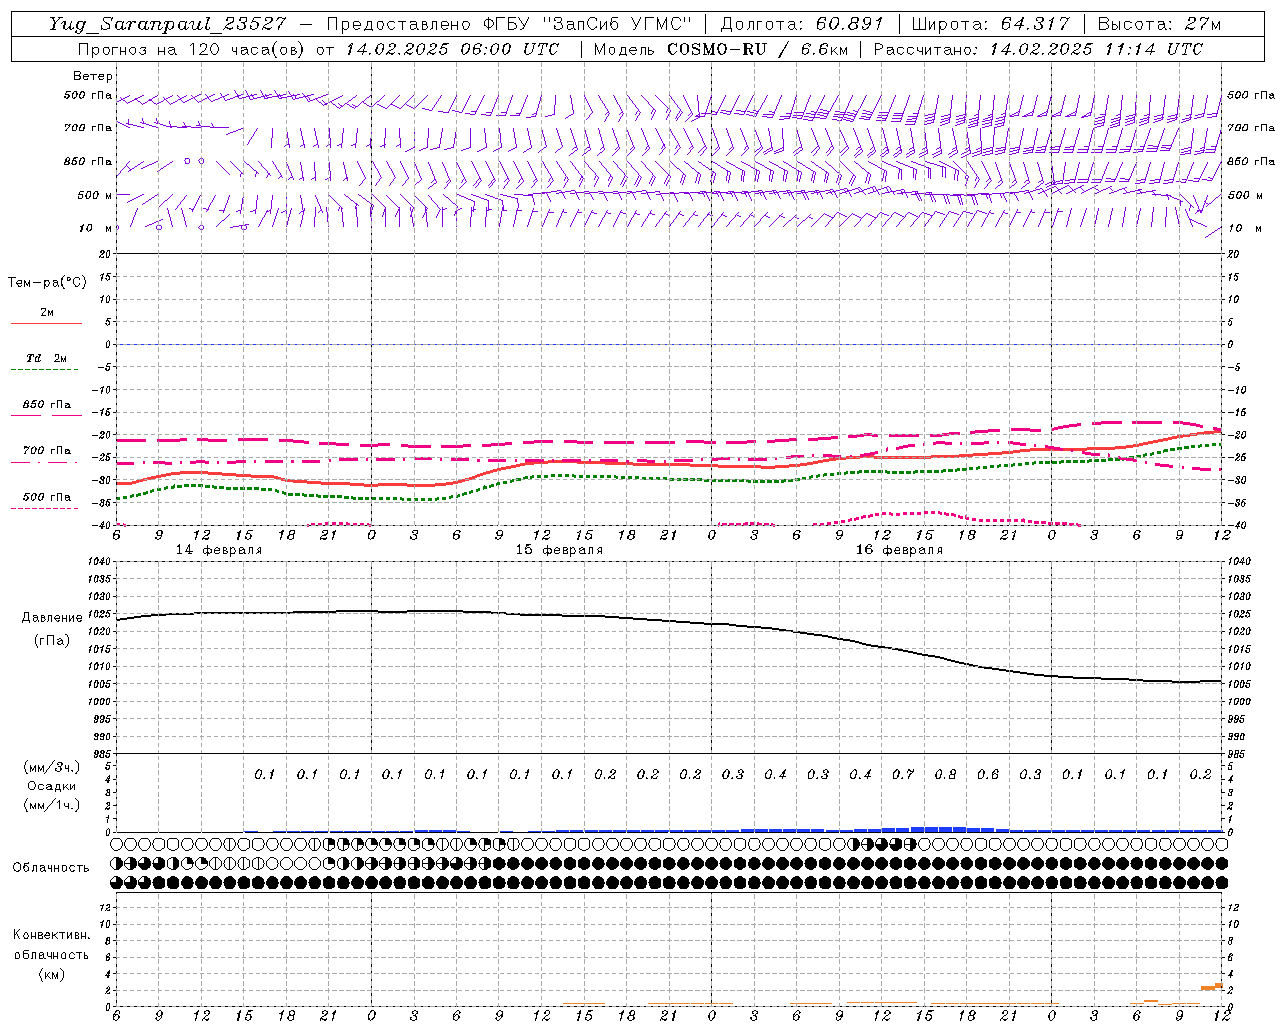Click the 0.6 precipitation amount value
The width and height of the screenshot is (1280, 1024).
click(988, 775)
